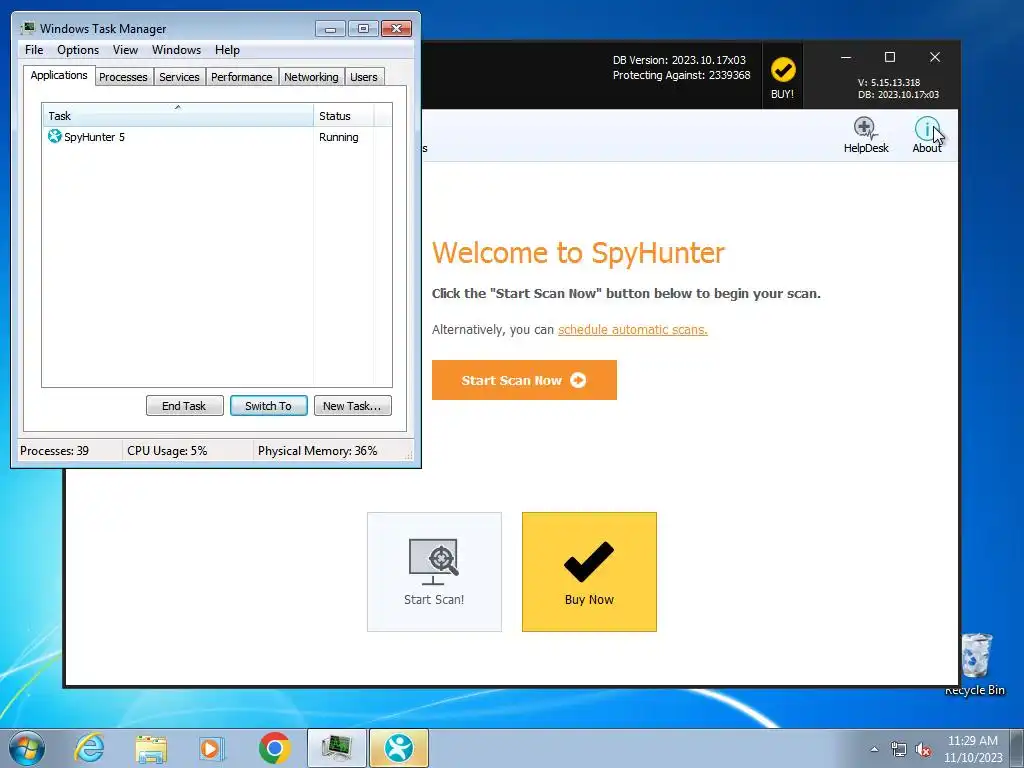Switch to the Processes tab
The height and width of the screenshot is (768, 1024).
(123, 77)
